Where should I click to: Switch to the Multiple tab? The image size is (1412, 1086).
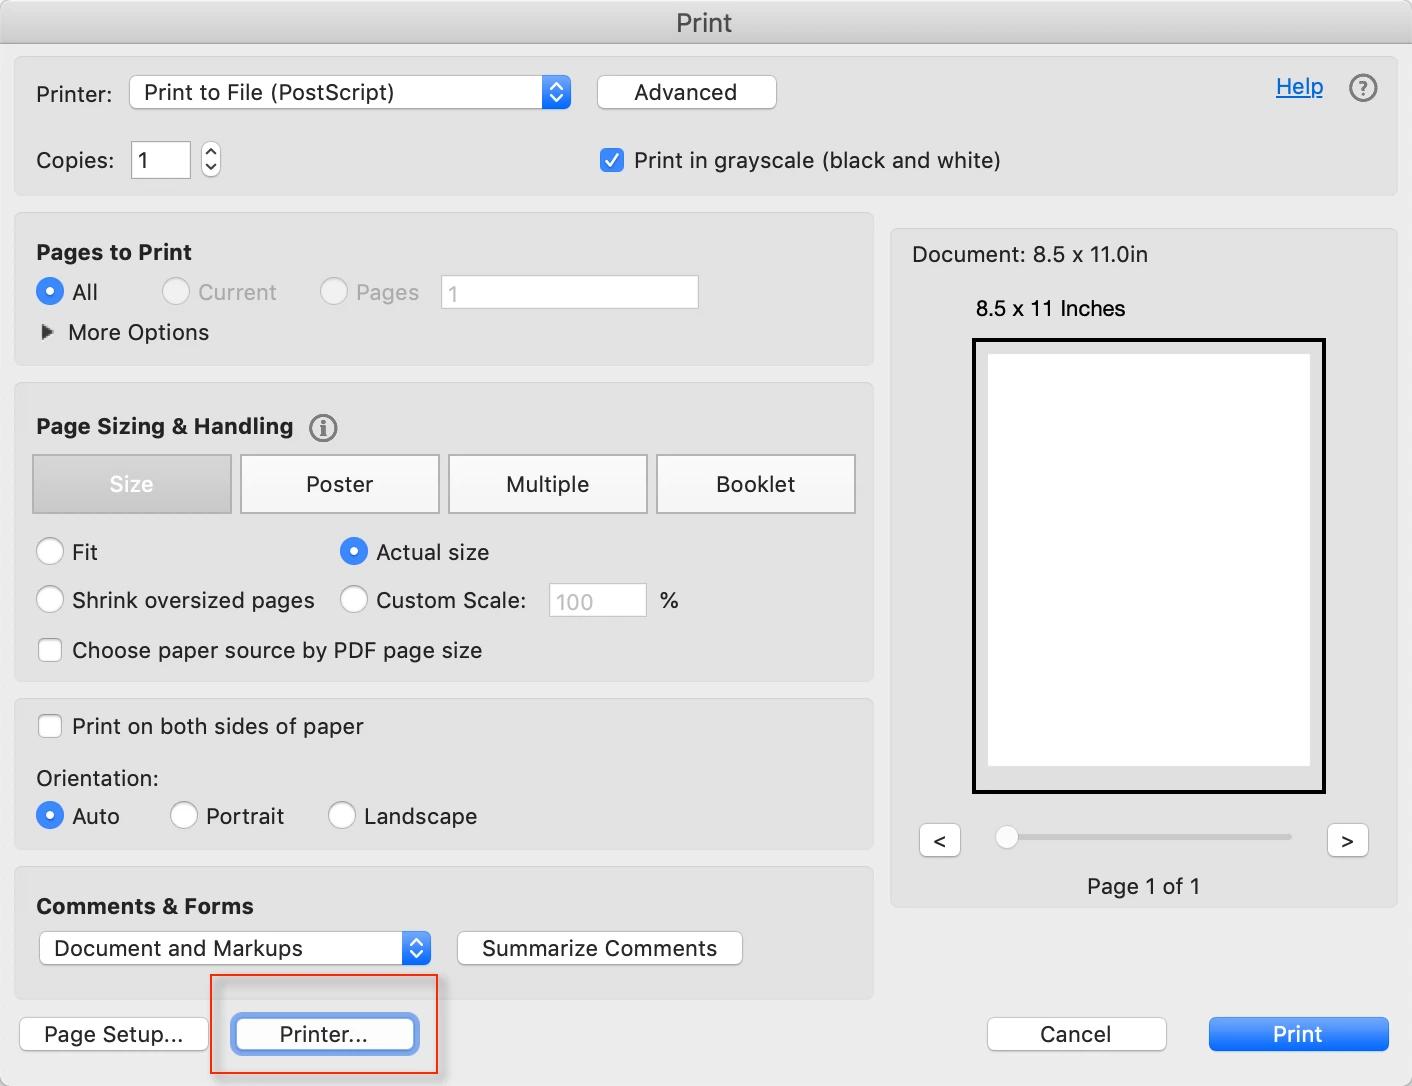(548, 484)
